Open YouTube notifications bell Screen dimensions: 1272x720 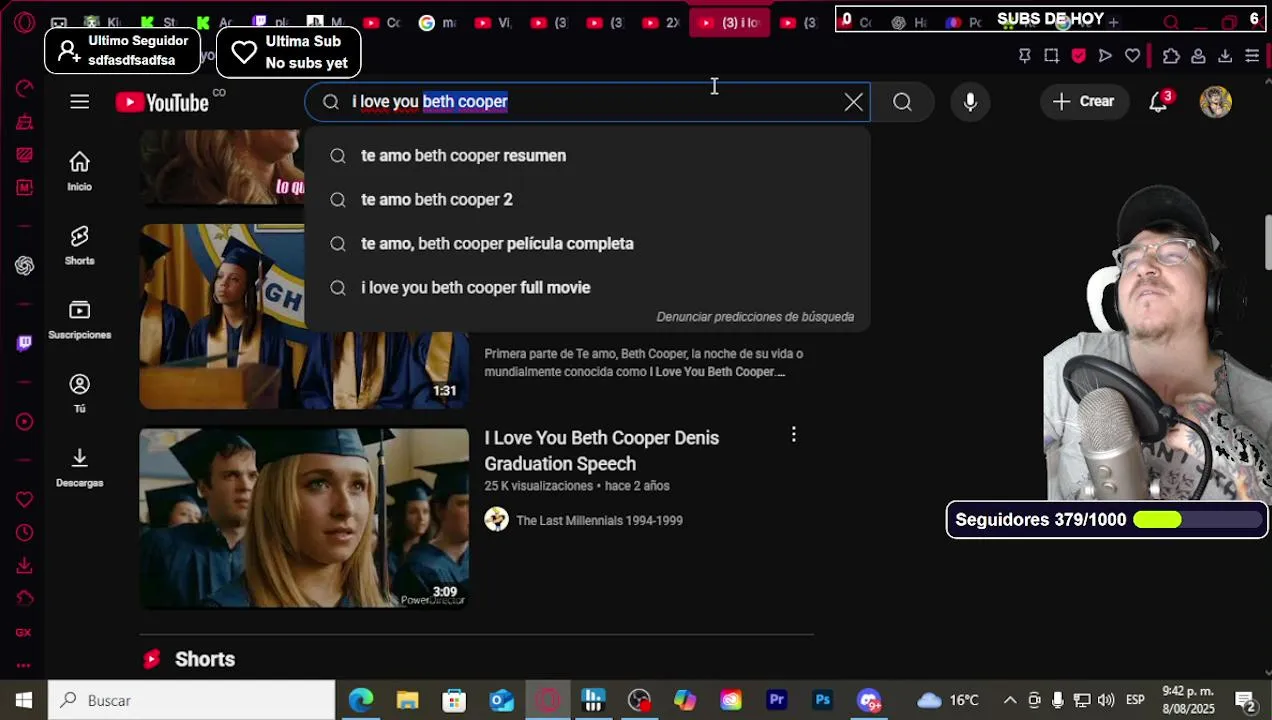click(x=1159, y=101)
